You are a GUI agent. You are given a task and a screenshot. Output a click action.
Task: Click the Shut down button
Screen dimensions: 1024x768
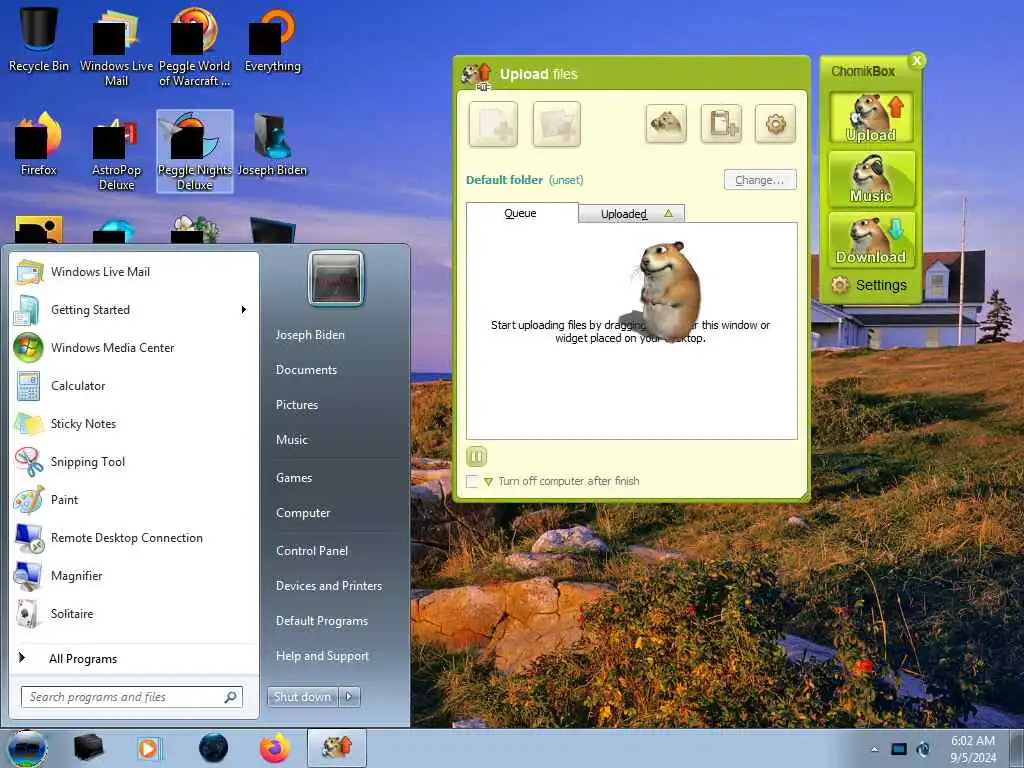(x=302, y=697)
